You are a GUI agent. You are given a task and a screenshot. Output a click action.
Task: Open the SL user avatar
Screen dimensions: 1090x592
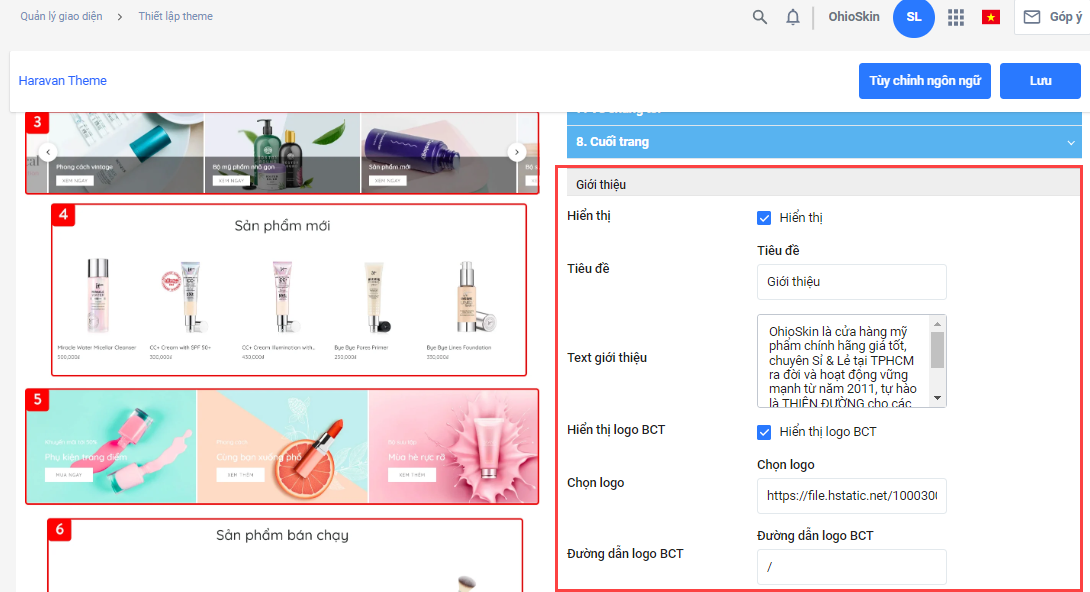(x=913, y=17)
